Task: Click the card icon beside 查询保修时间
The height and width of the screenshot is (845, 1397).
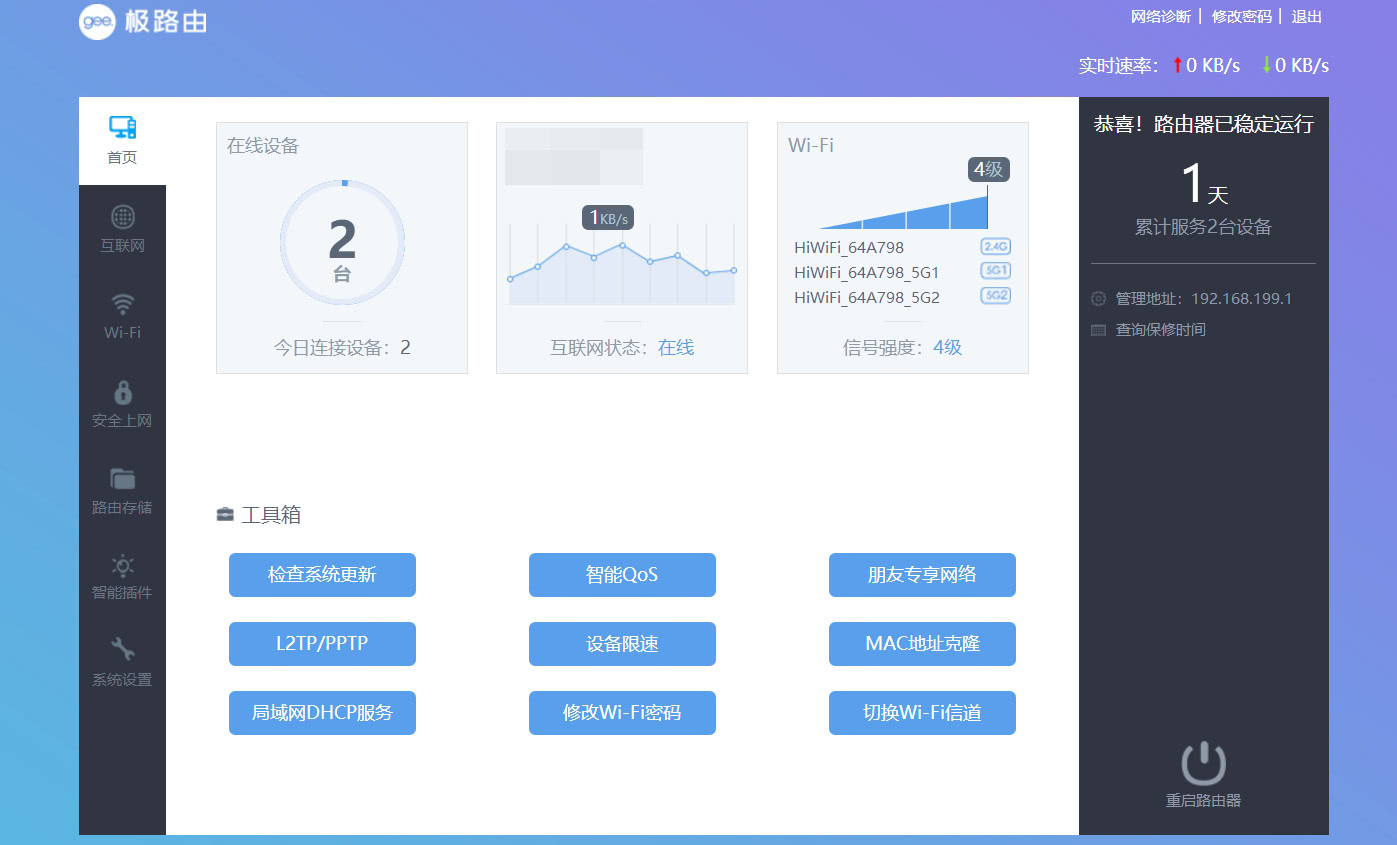Action: tap(1098, 330)
